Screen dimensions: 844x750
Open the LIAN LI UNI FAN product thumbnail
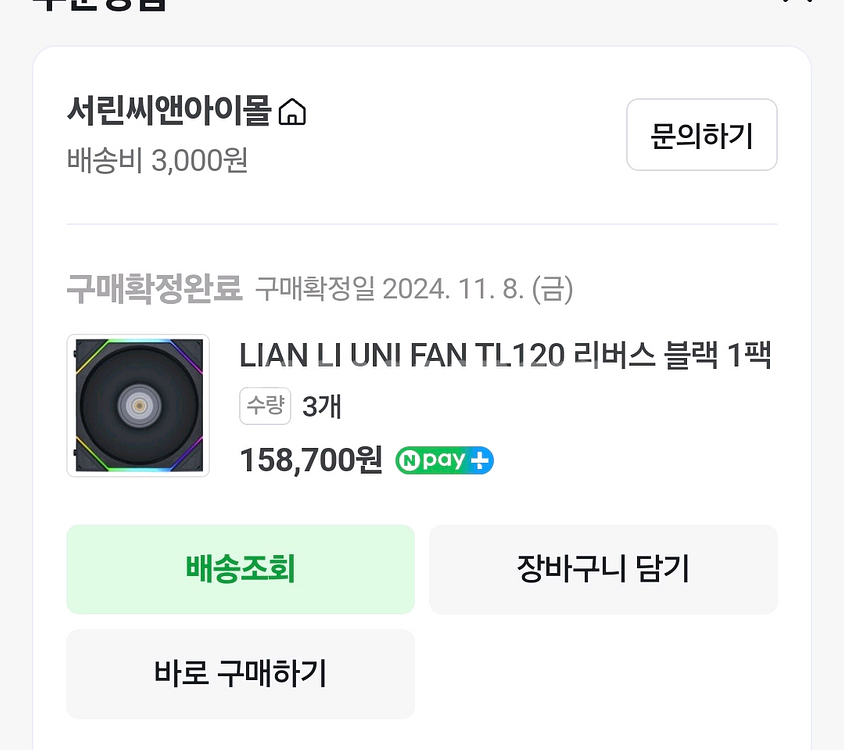(138, 405)
